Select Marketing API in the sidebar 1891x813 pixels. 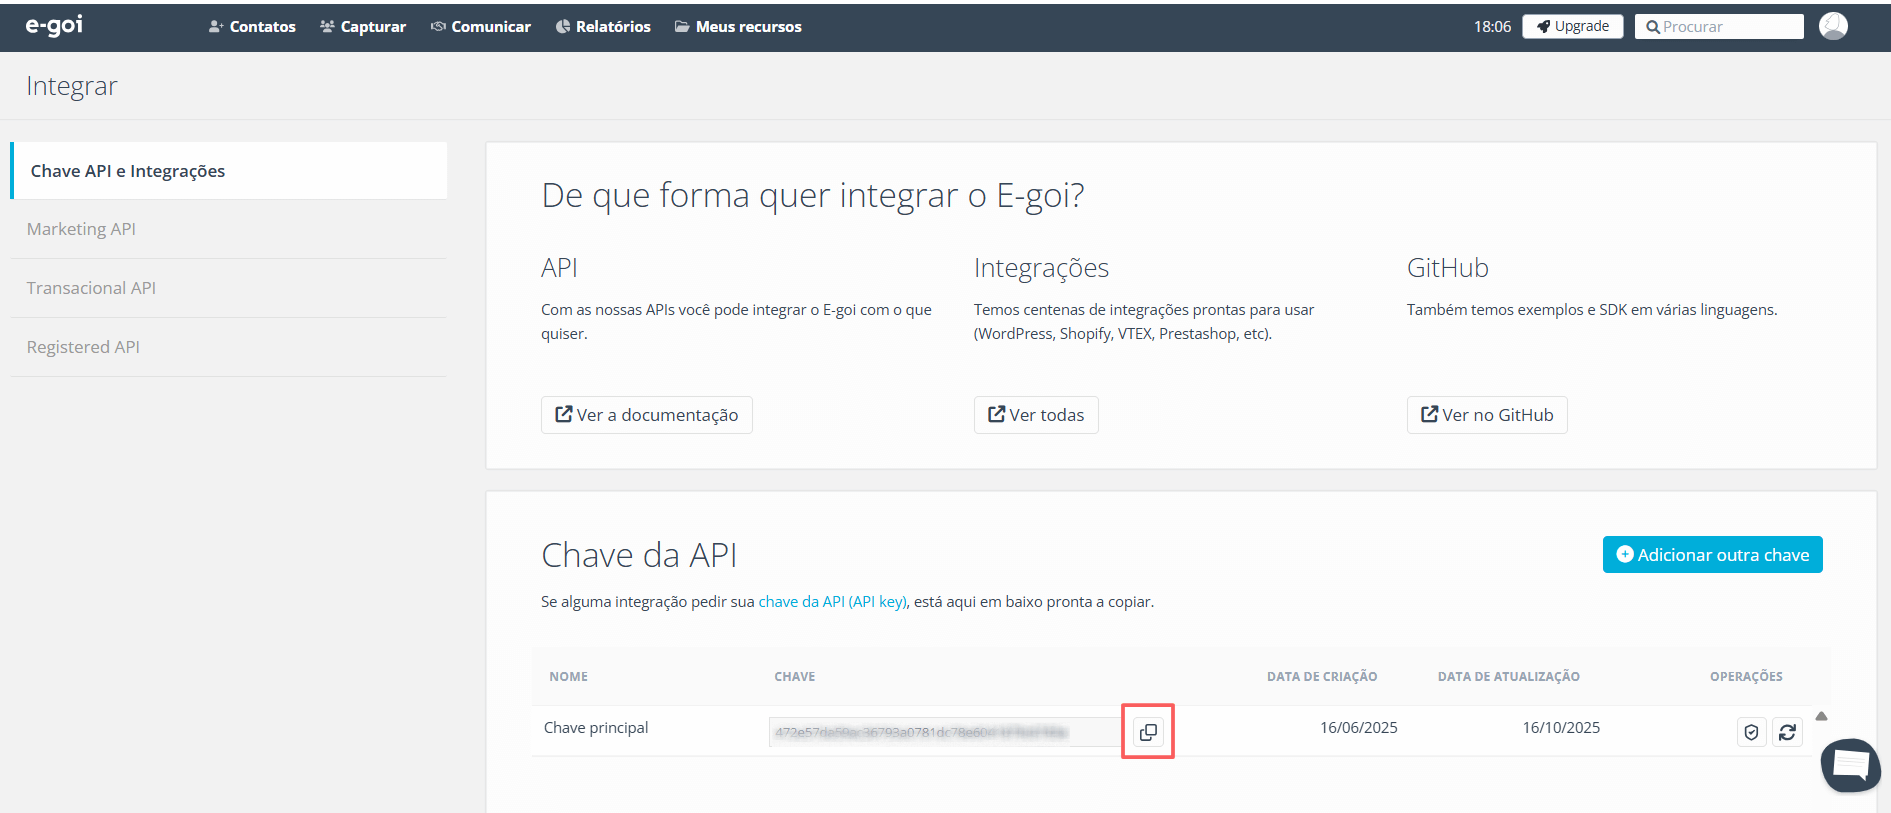click(81, 229)
